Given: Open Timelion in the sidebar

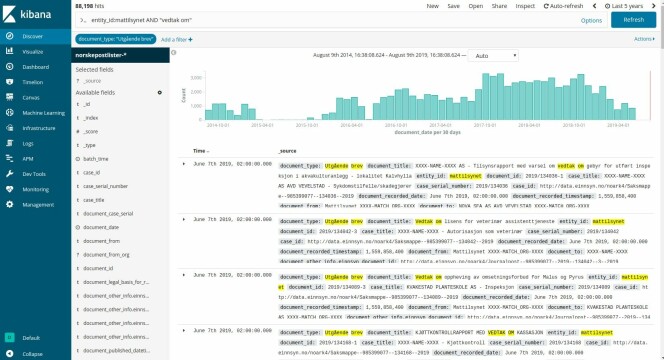Looking at the screenshot, I should (x=36, y=82).
